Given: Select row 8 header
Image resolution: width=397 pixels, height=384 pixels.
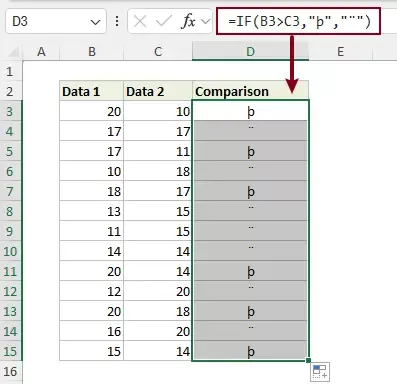Looking at the screenshot, I should coord(11,211).
